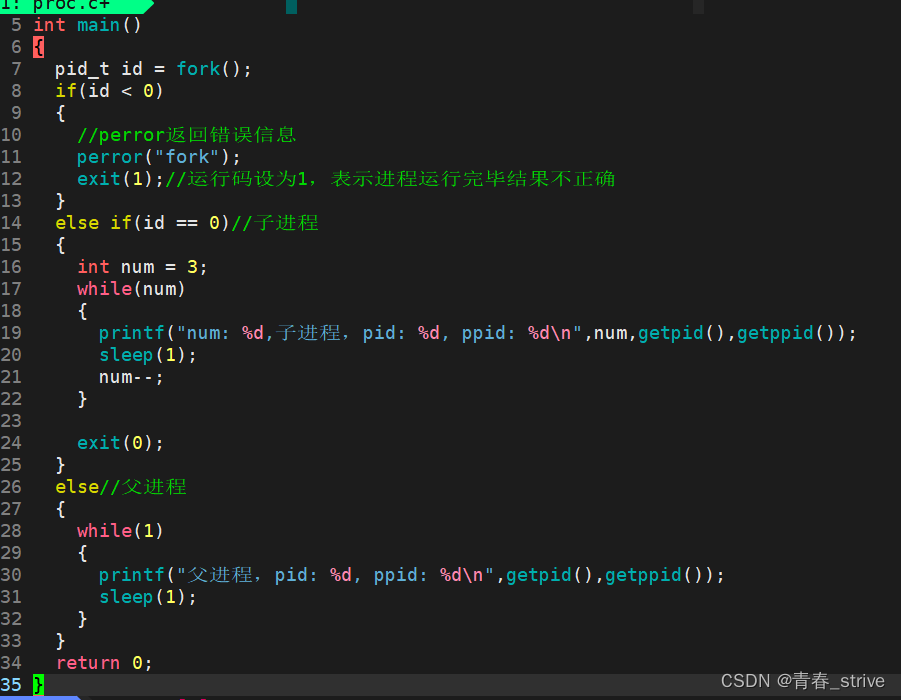
Task: Click 'pid_t id = fork();' on line 7
Action: coord(153,69)
